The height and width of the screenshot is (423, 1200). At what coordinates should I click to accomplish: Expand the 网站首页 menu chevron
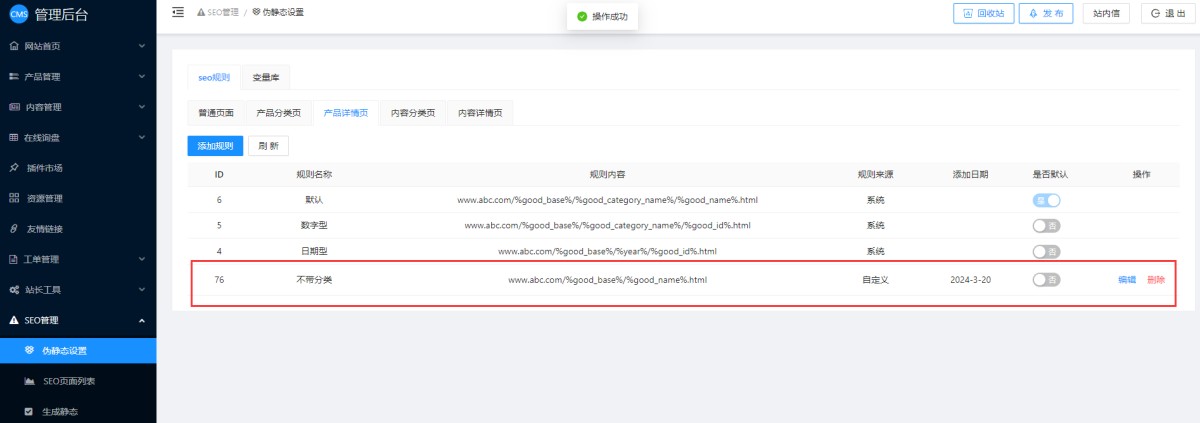click(x=142, y=46)
